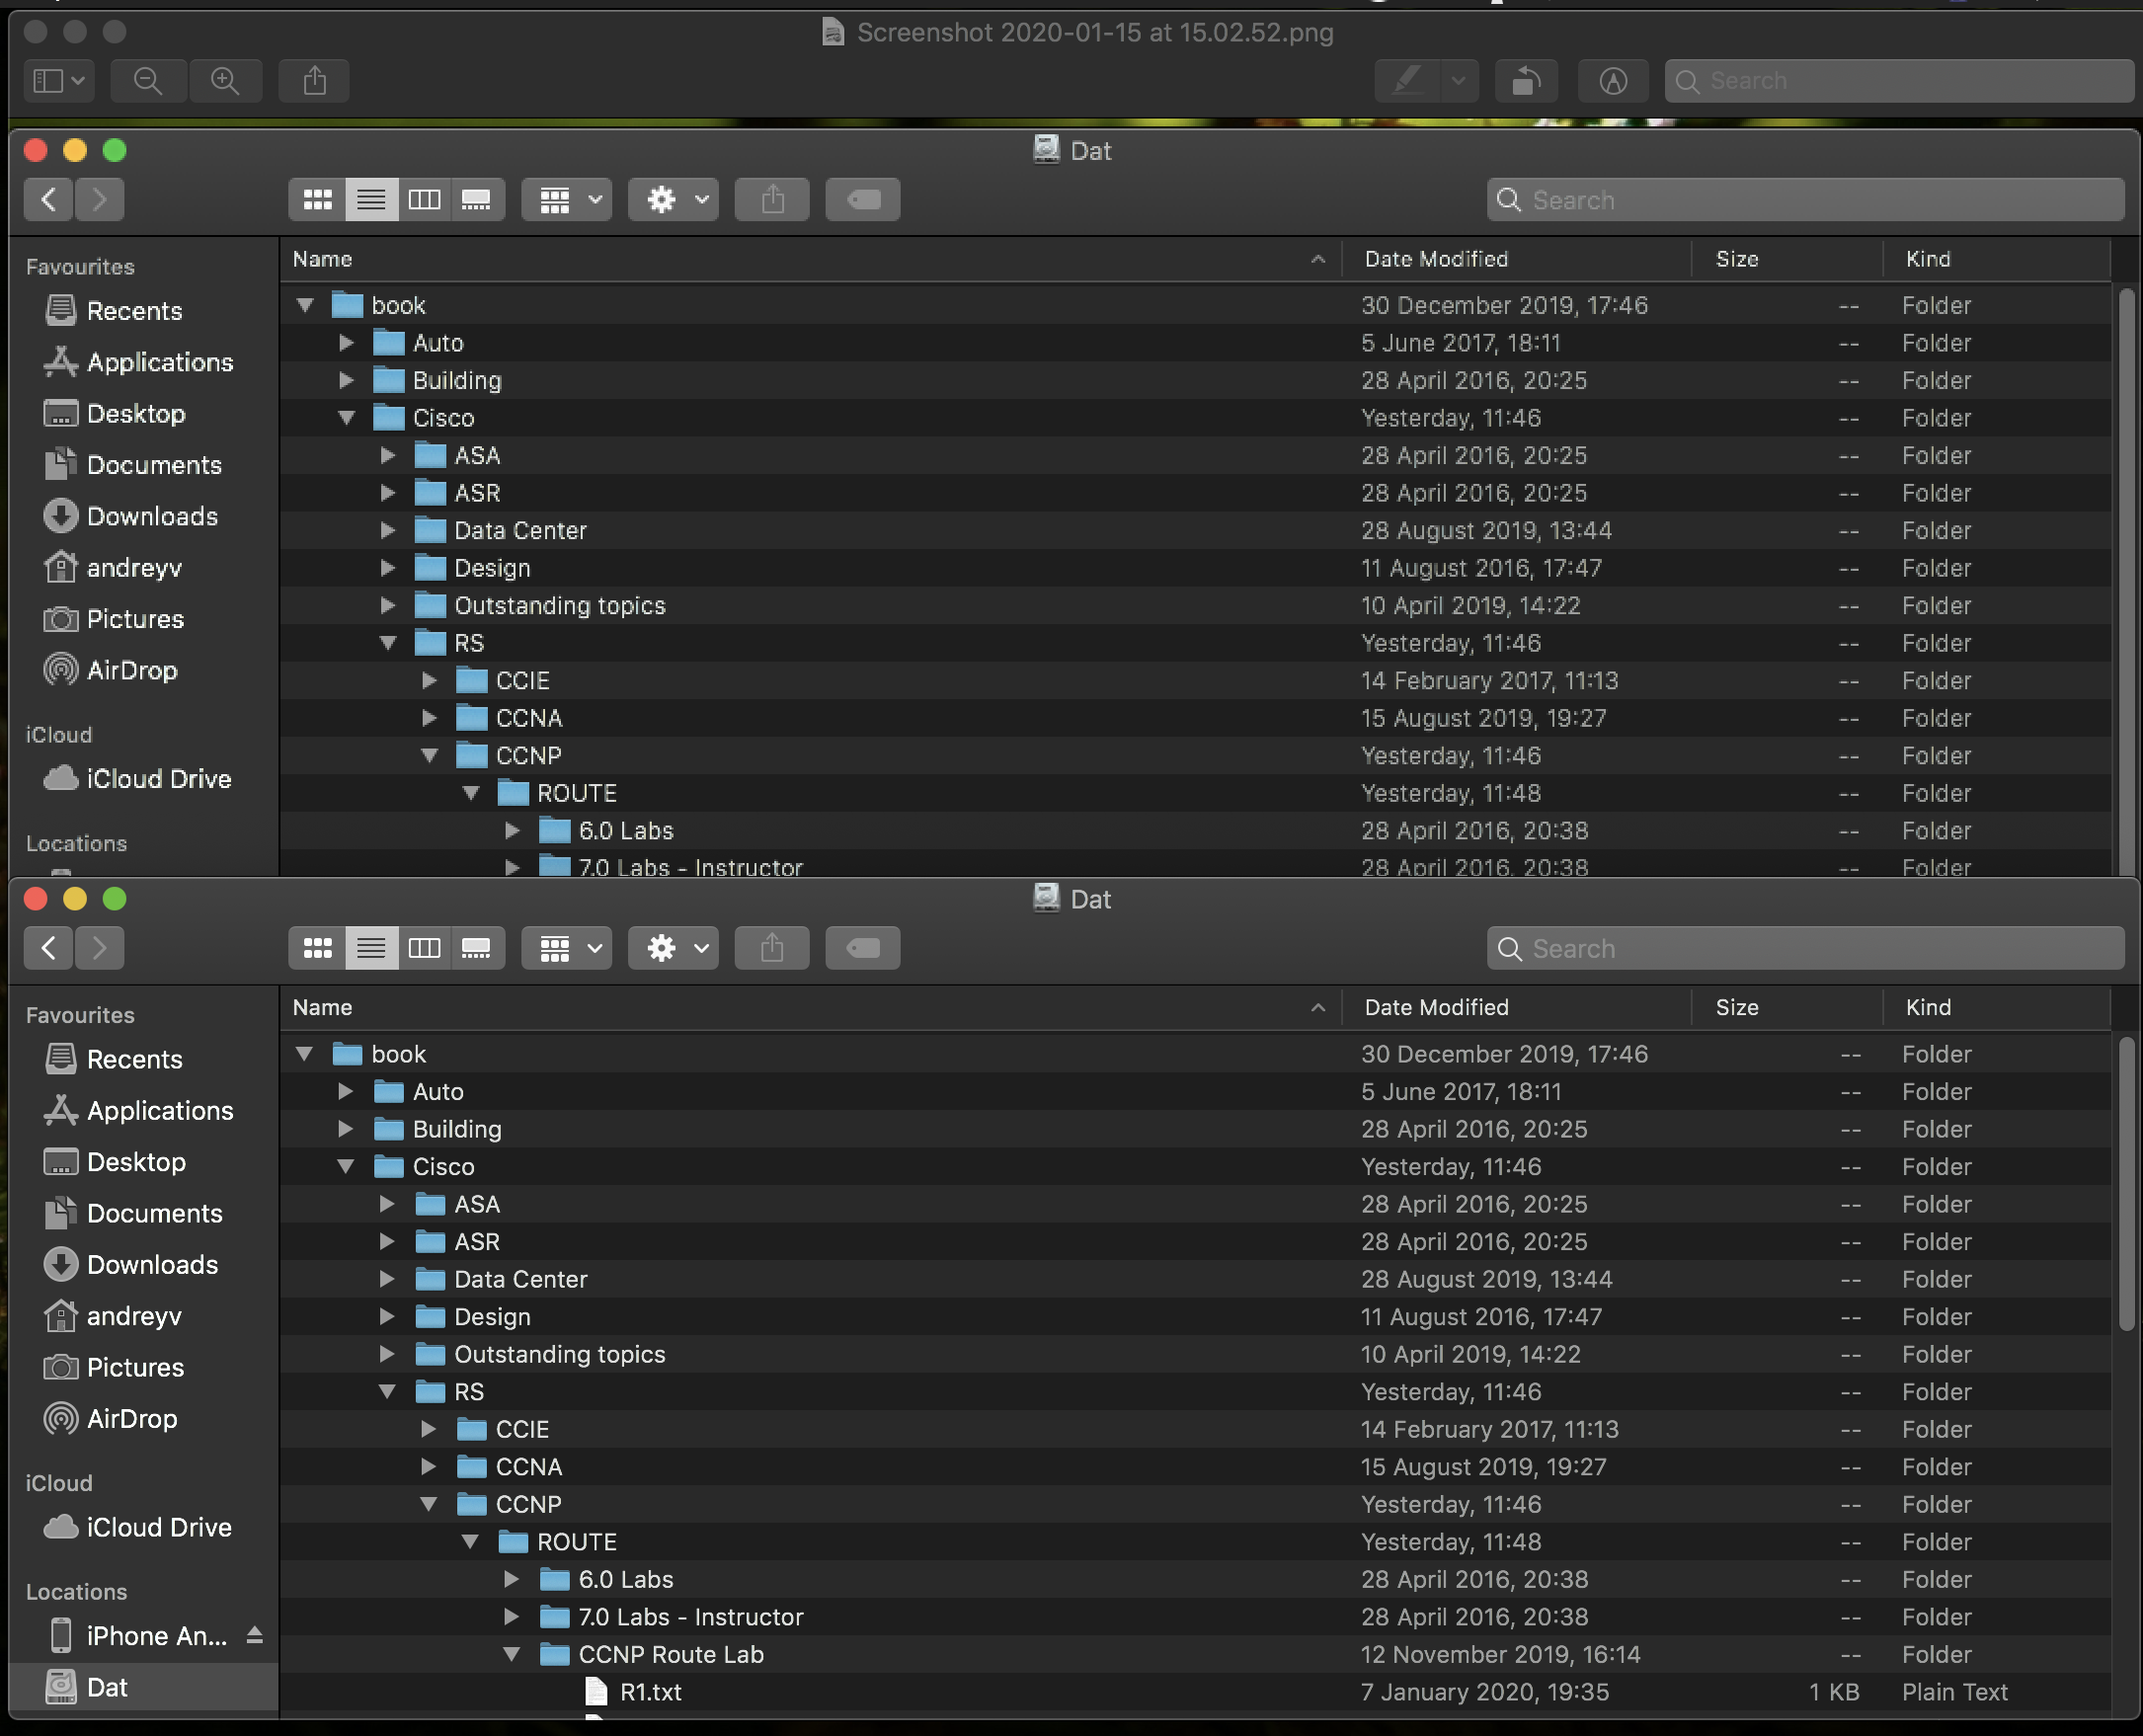Eject iPhone in bottom sidebar
The width and height of the screenshot is (2143, 1736).
click(254, 1635)
